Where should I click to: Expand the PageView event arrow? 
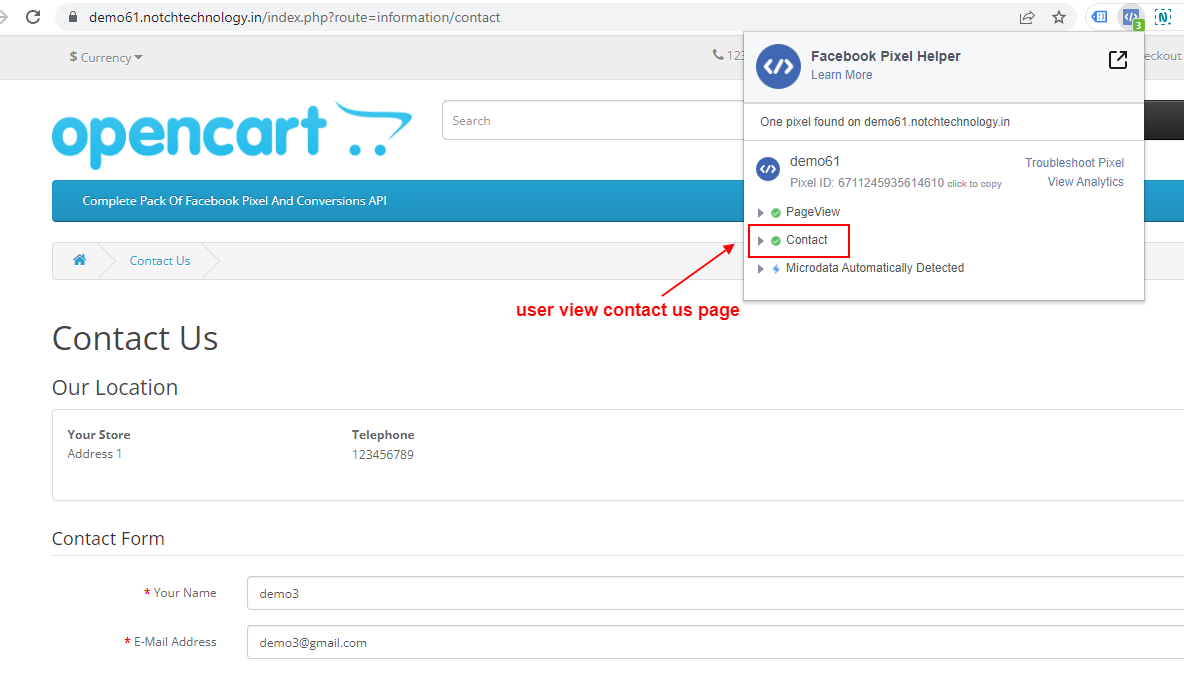pyautogui.click(x=760, y=213)
